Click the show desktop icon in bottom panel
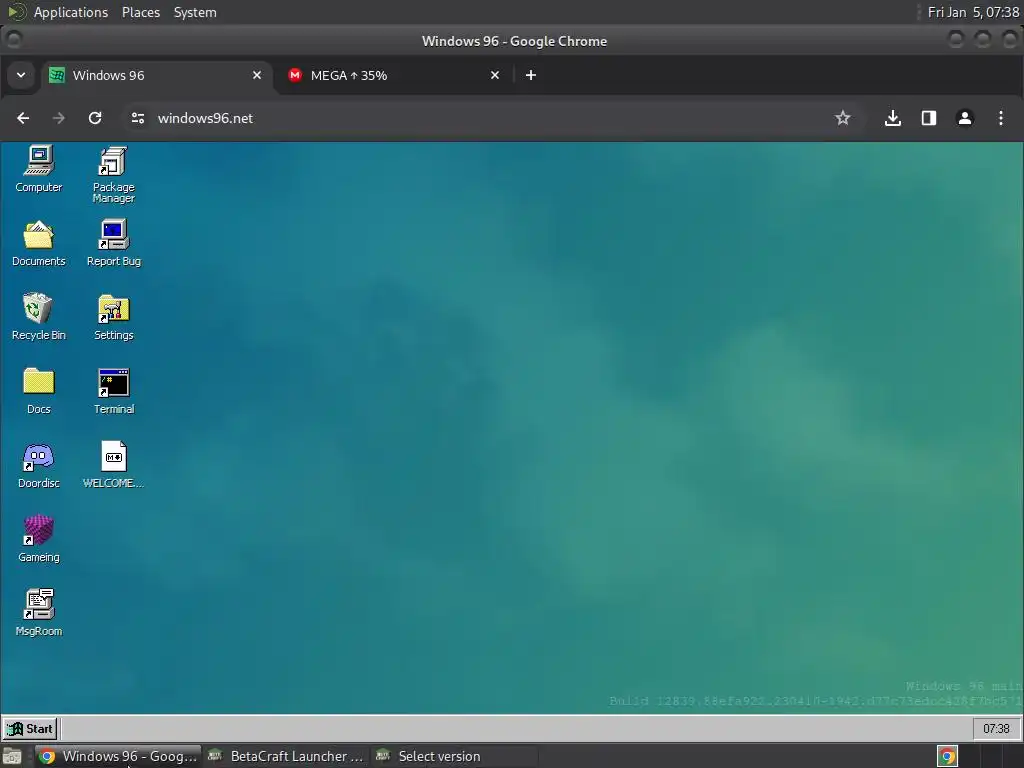 (12, 756)
